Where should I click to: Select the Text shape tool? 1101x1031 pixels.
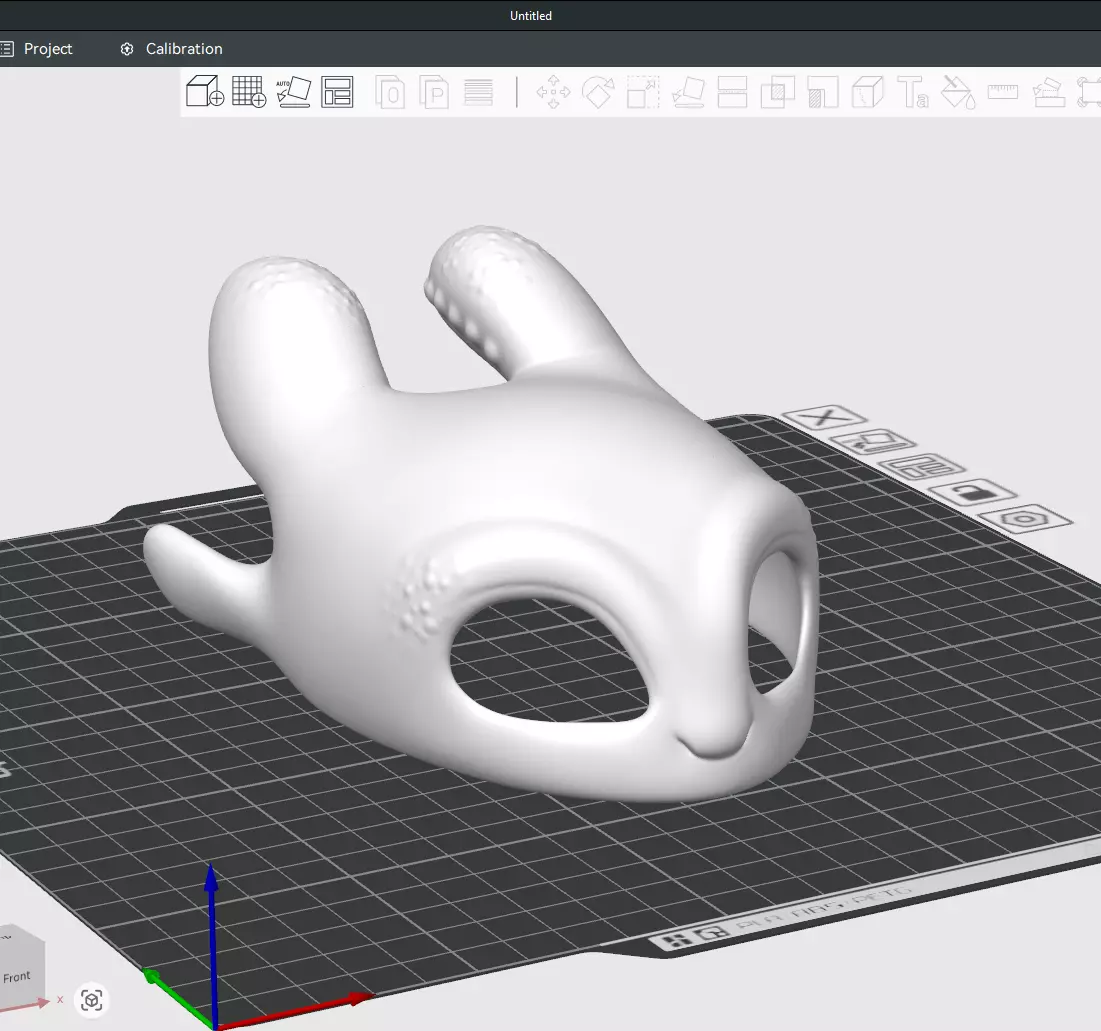click(913, 92)
